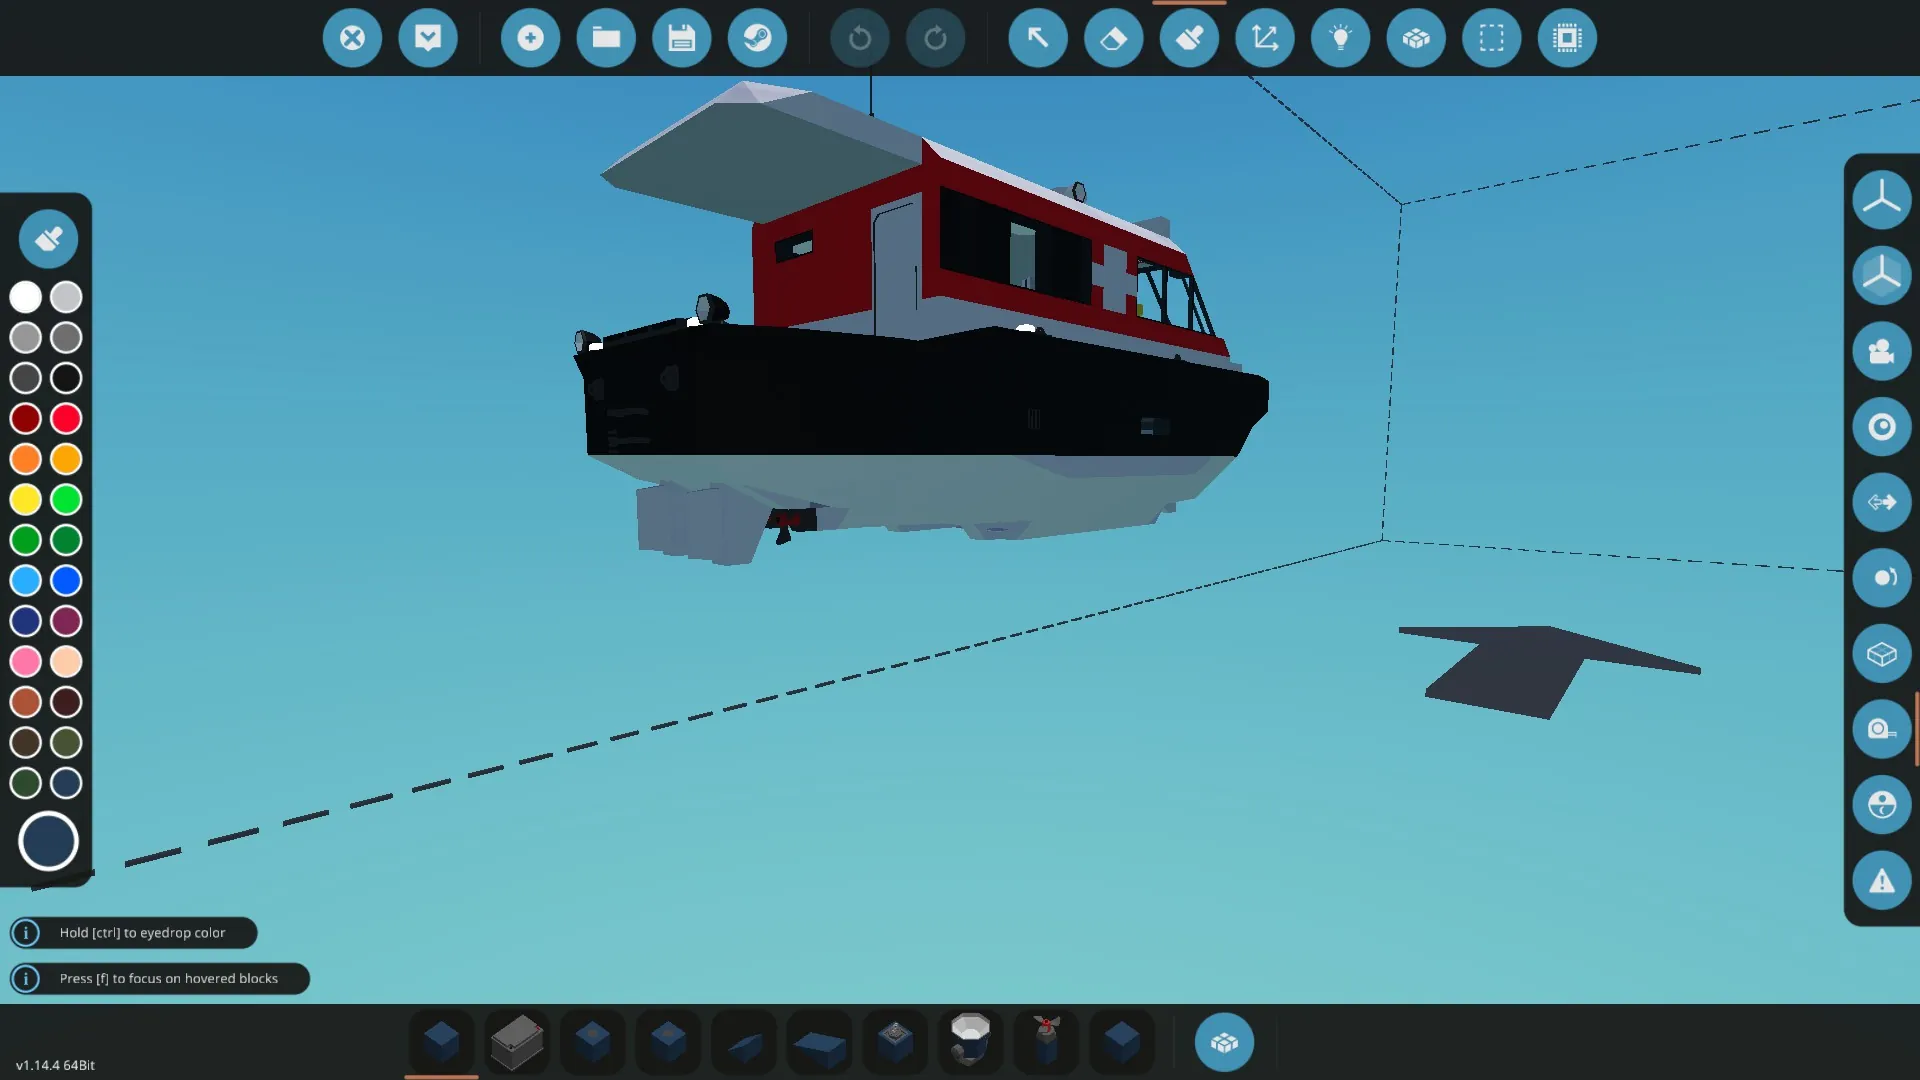Activate the paint brush tool in top toolbar

pyautogui.click(x=1189, y=38)
